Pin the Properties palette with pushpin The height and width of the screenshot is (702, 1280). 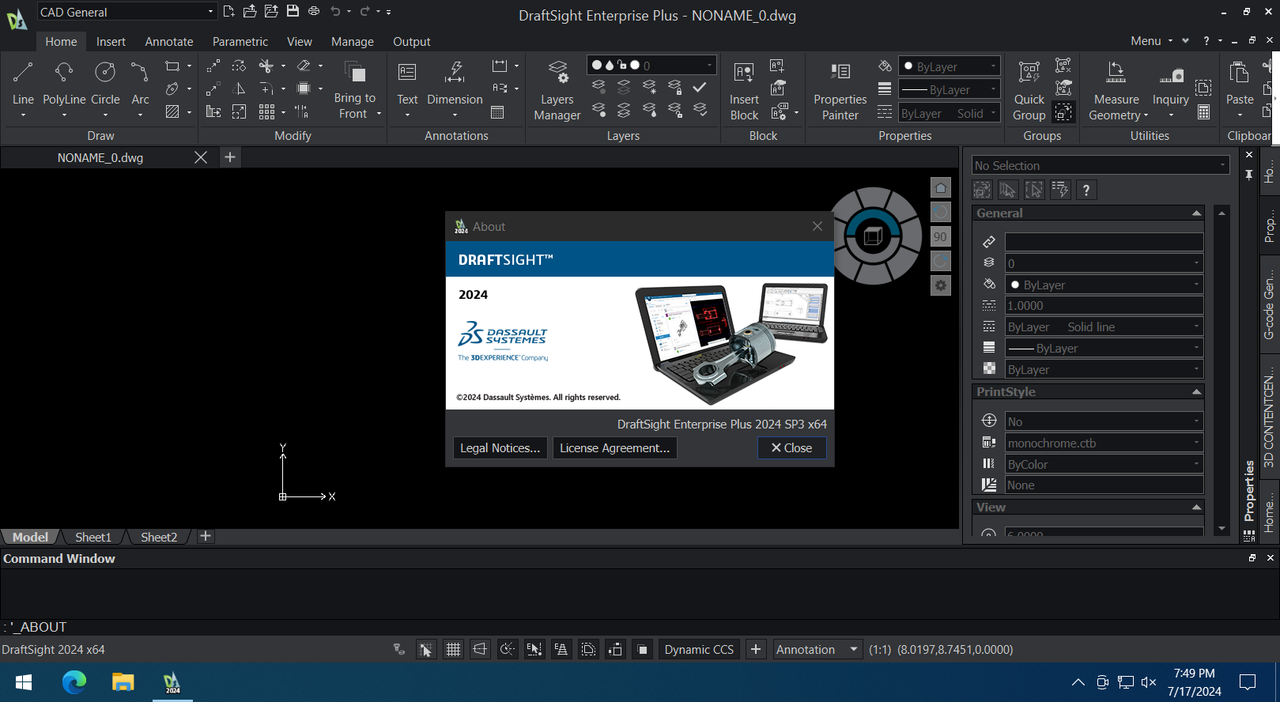point(1249,174)
